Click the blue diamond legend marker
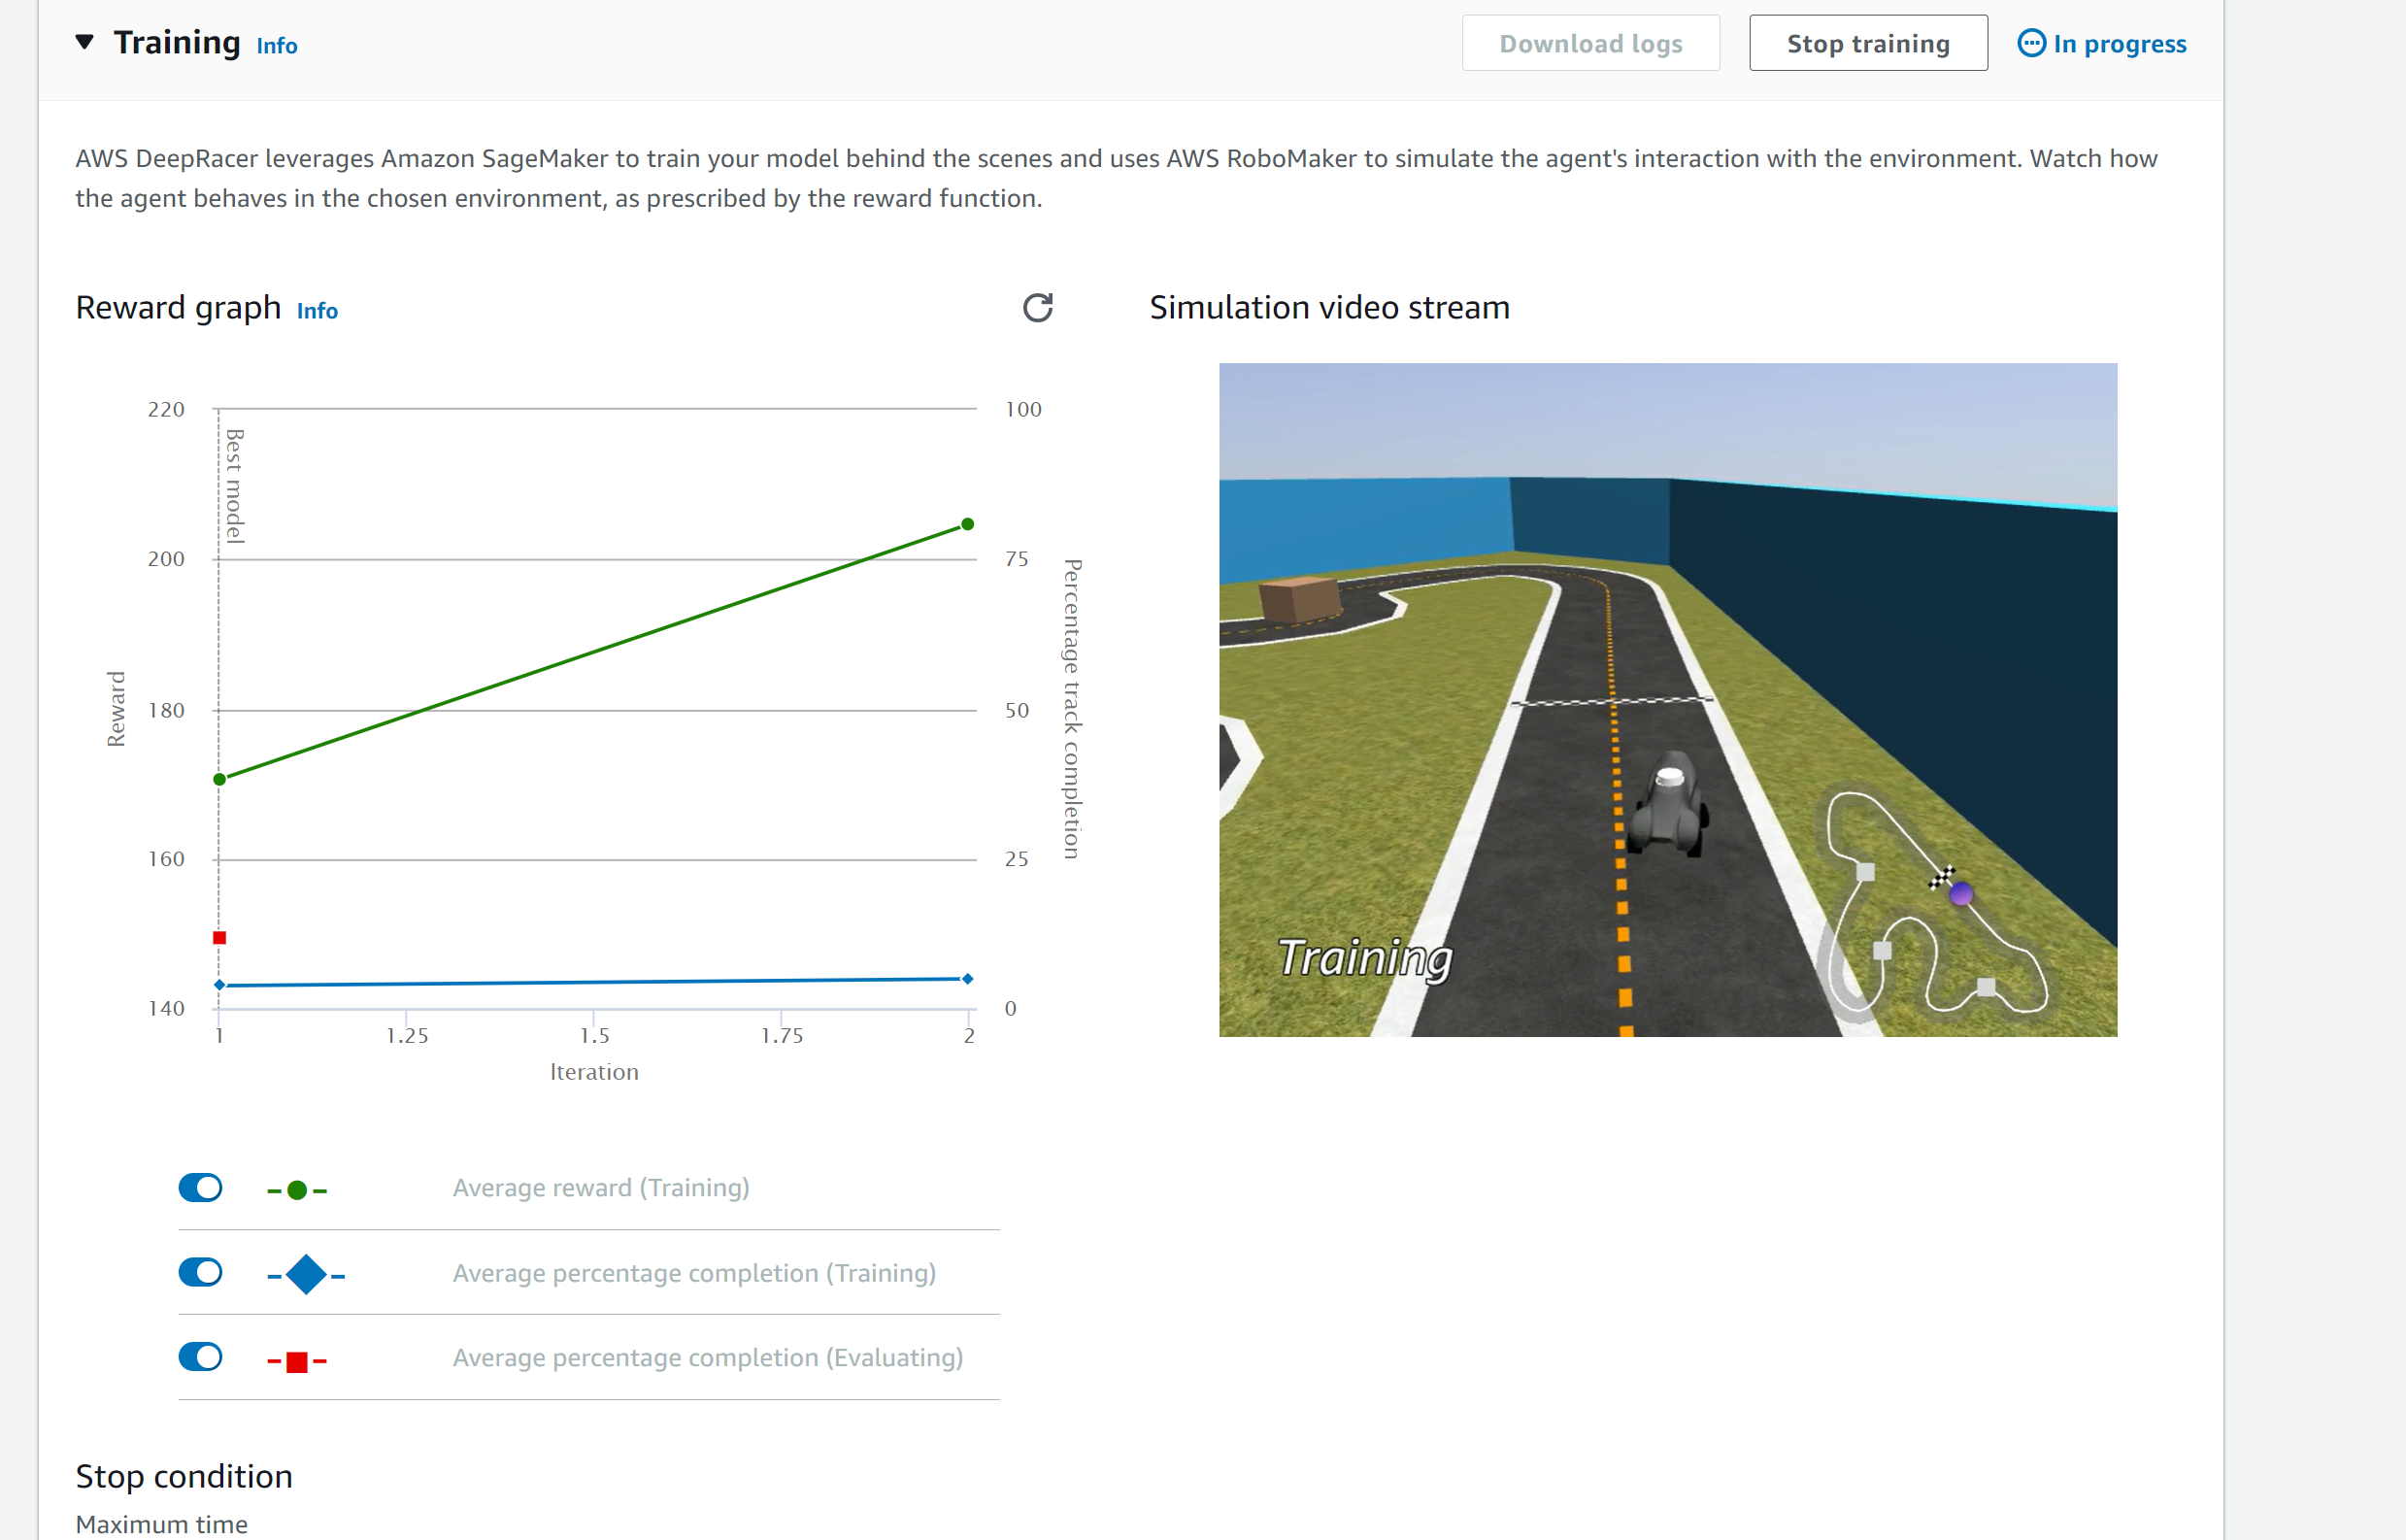The height and width of the screenshot is (1540, 2406). pyautogui.click(x=306, y=1275)
